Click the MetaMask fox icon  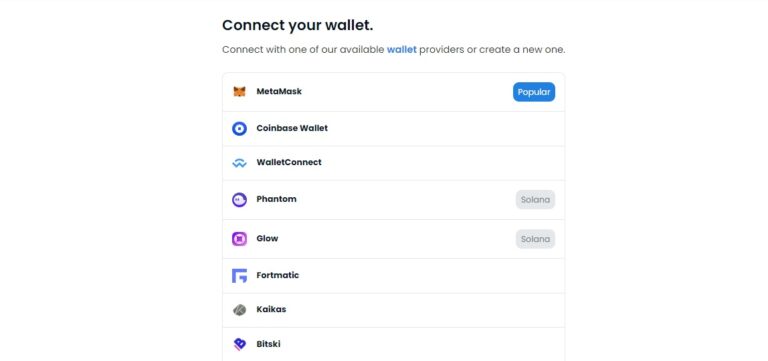click(239, 92)
